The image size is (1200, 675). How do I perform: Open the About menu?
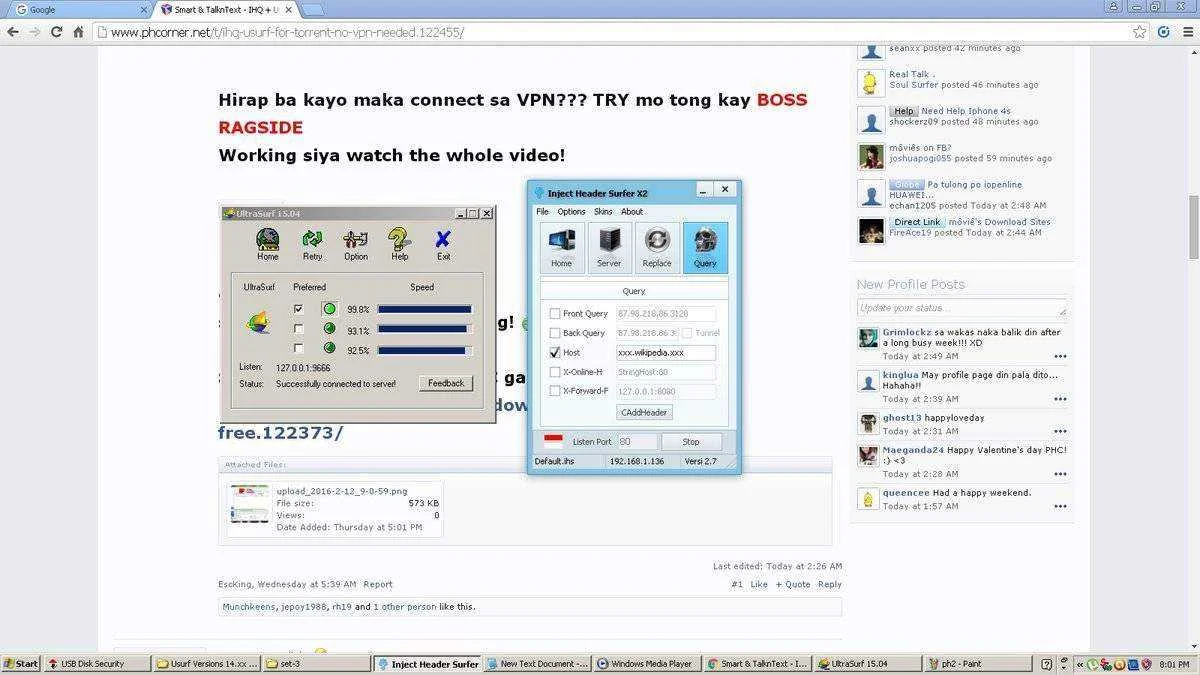[632, 212]
